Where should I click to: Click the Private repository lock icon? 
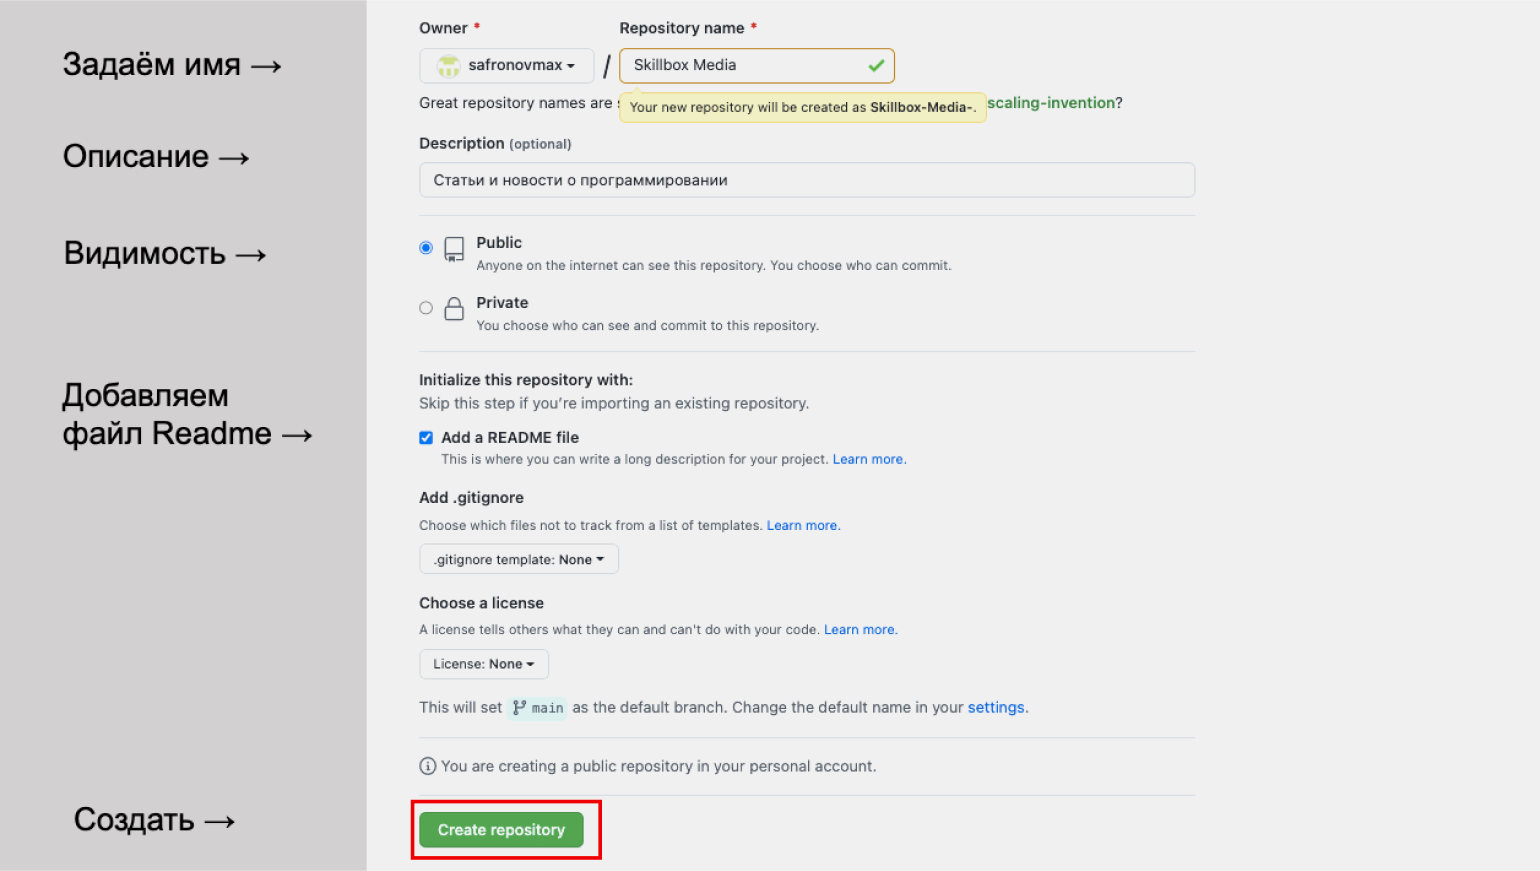(x=454, y=309)
